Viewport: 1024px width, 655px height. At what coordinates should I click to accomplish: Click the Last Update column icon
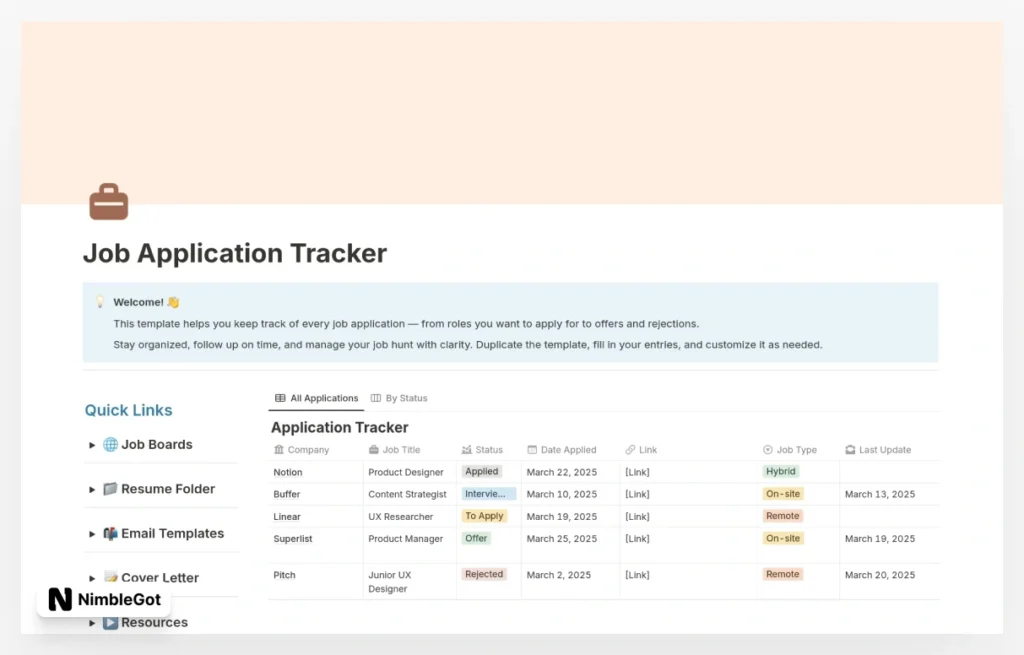pyautogui.click(x=850, y=449)
